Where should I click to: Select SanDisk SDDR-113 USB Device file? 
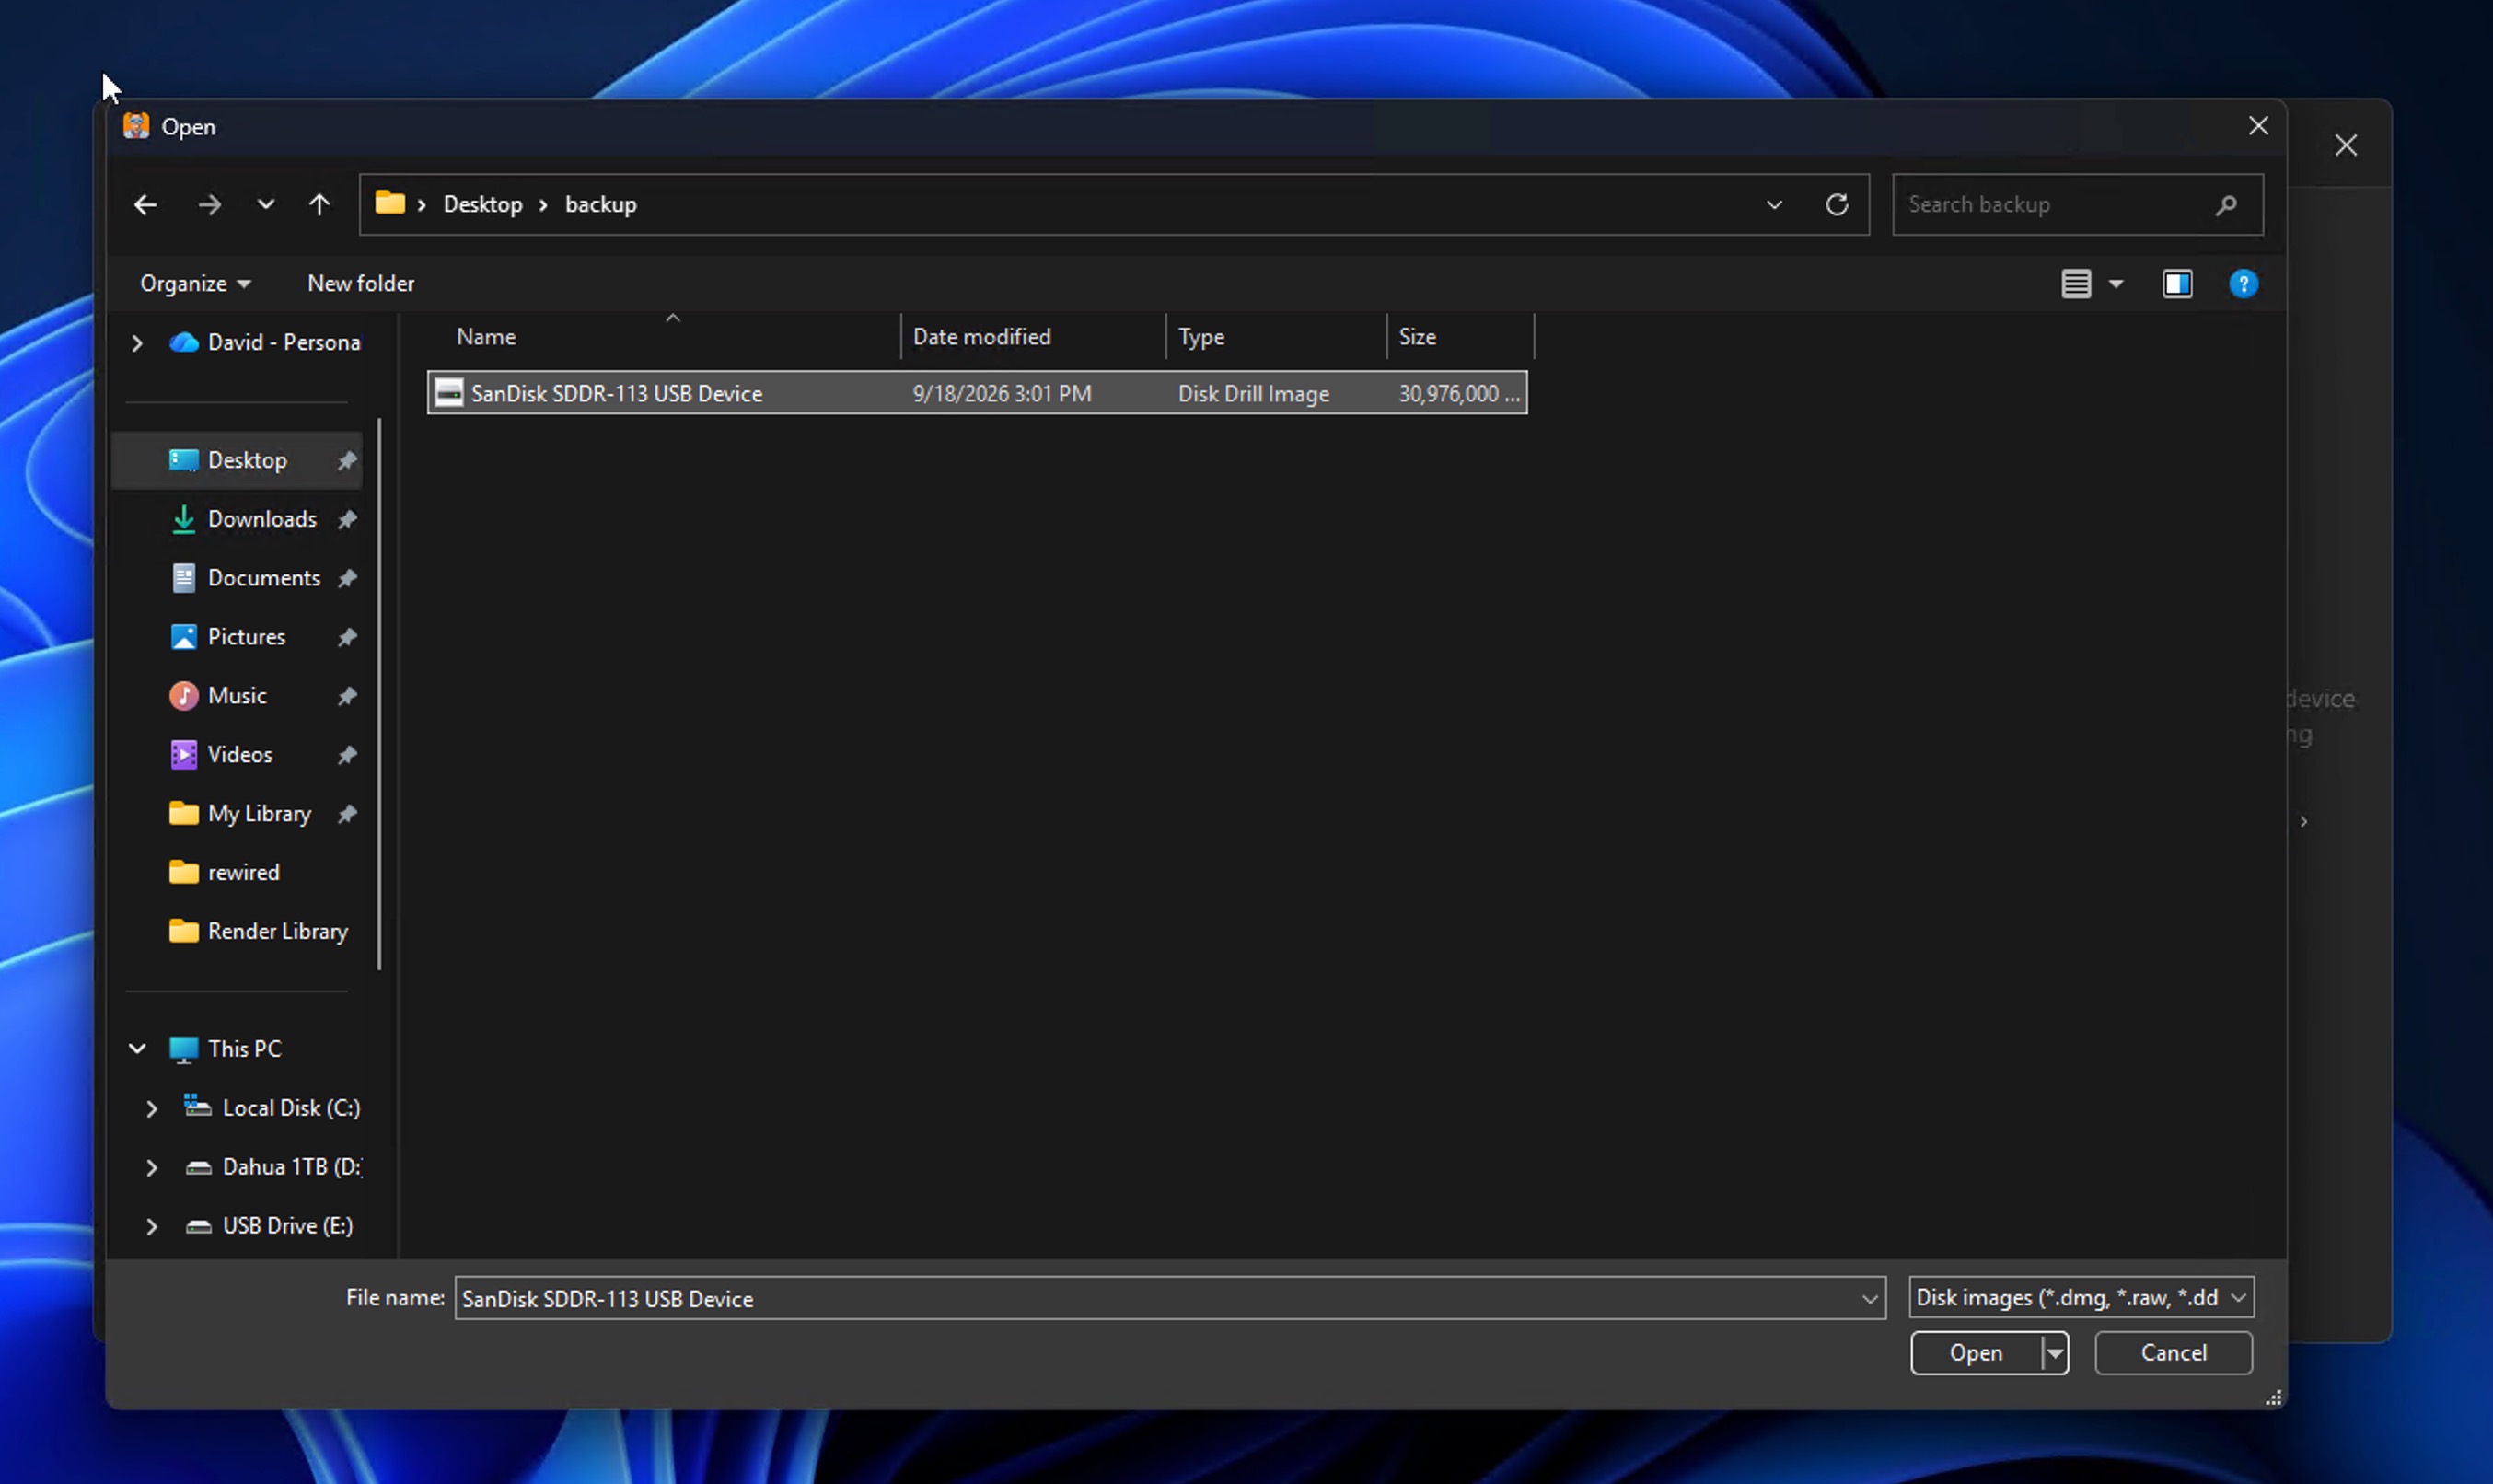tap(977, 393)
